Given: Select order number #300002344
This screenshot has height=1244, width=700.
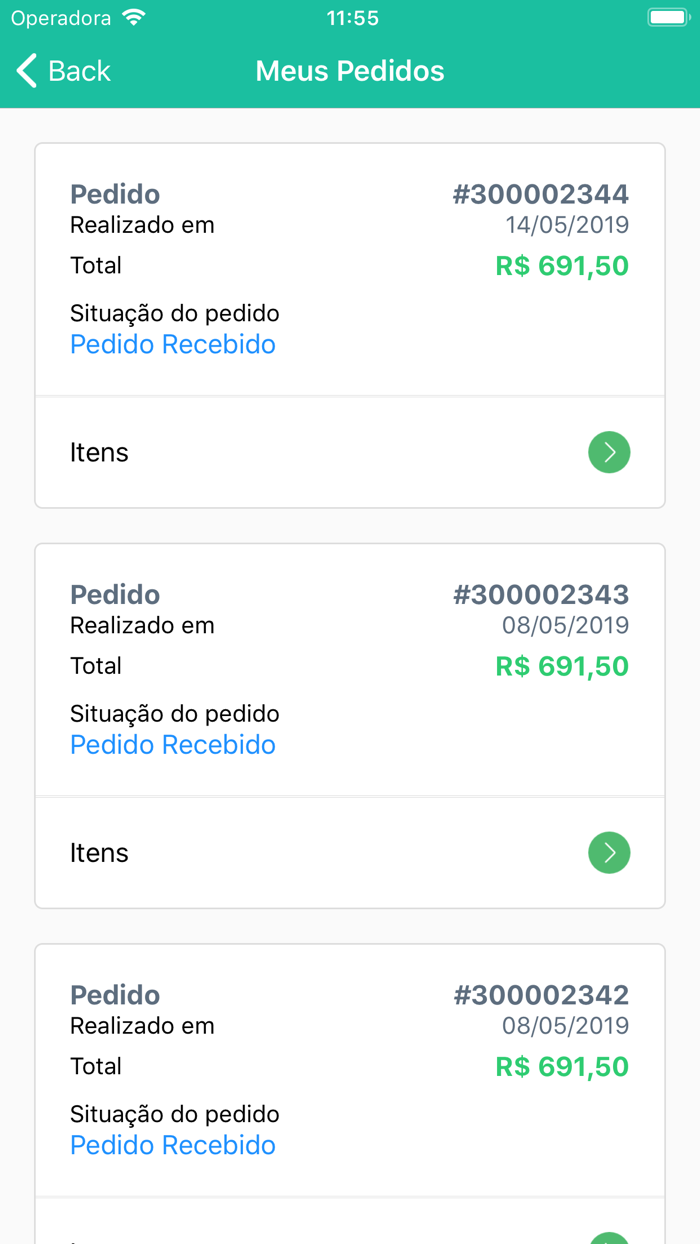Looking at the screenshot, I should [x=541, y=194].
